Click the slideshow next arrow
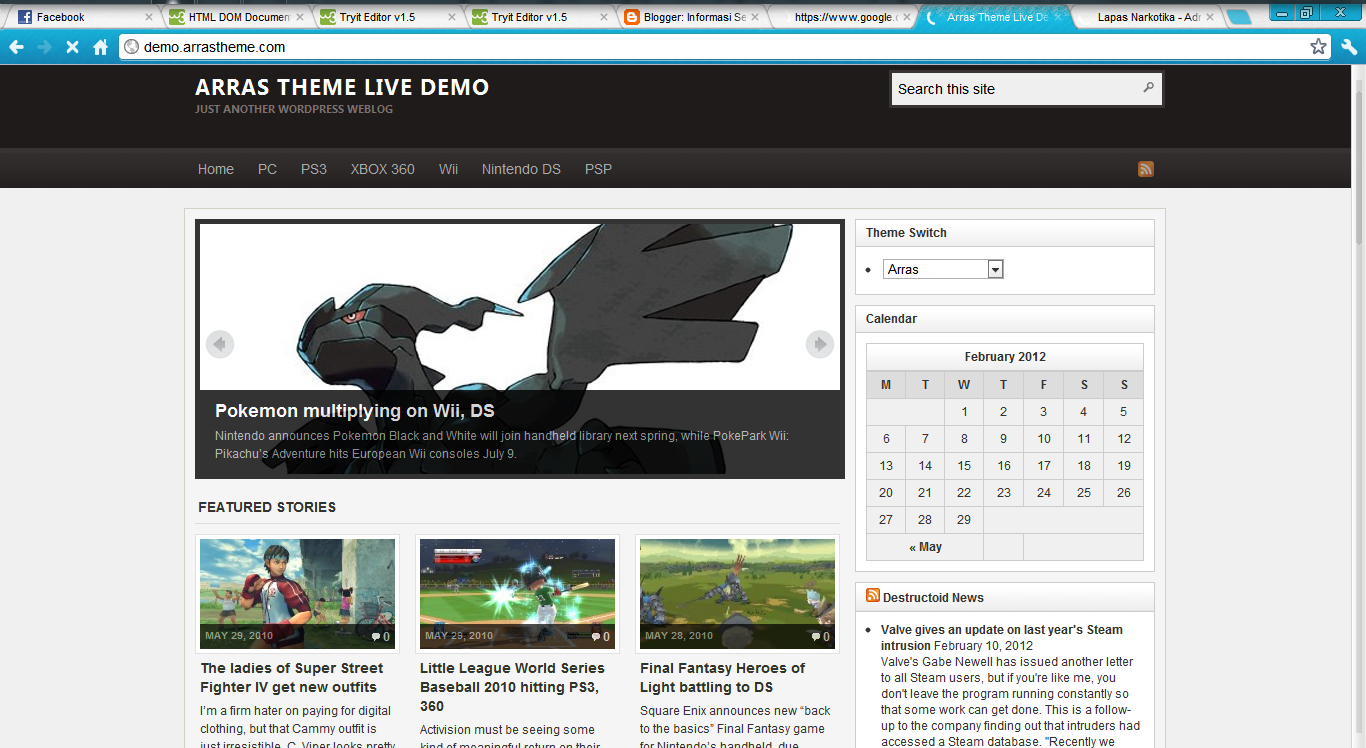1366x748 pixels. pos(819,344)
